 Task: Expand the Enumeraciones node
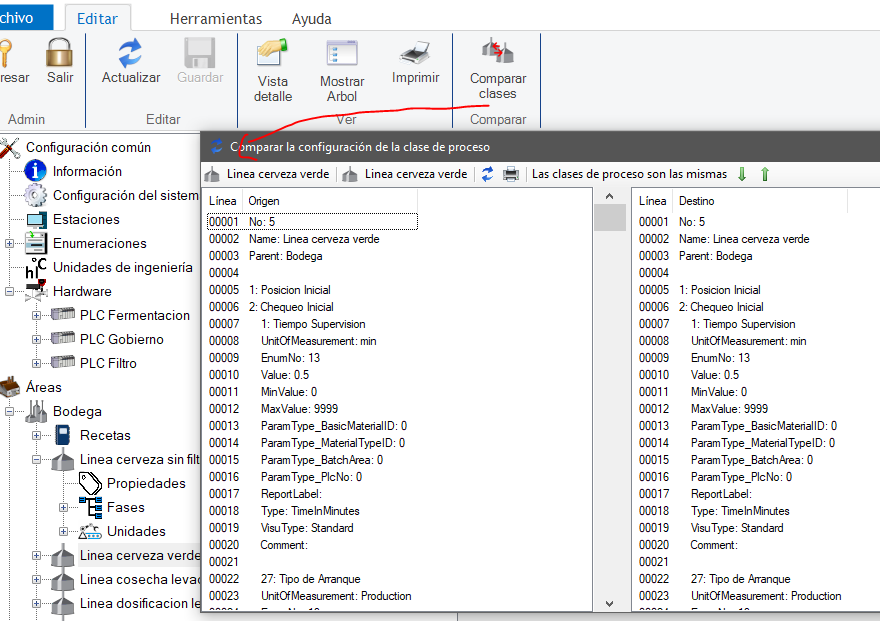pyautogui.click(x=10, y=243)
